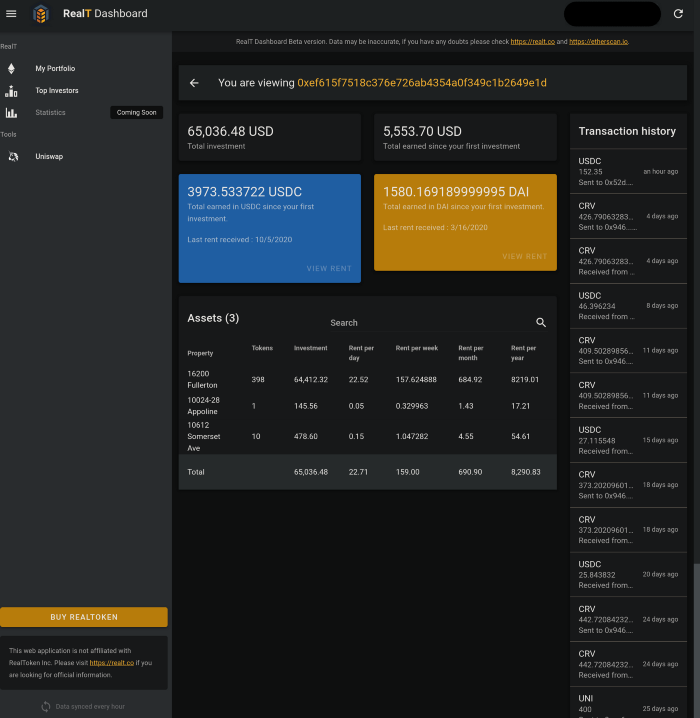Image resolution: width=700 pixels, height=718 pixels.
Task: Select Top Investors menu item
Action: [57, 91]
